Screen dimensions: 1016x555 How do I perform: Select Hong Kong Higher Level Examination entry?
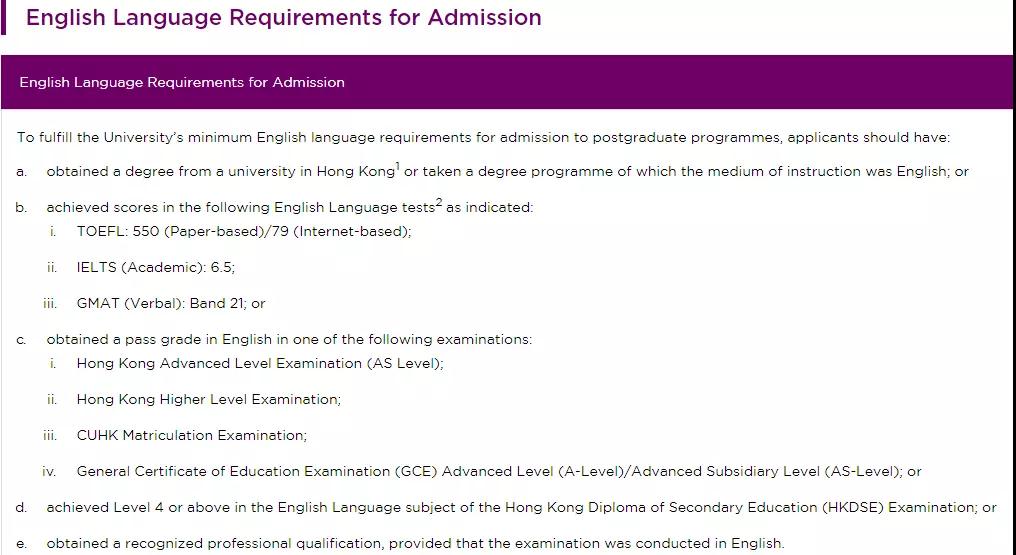point(209,400)
